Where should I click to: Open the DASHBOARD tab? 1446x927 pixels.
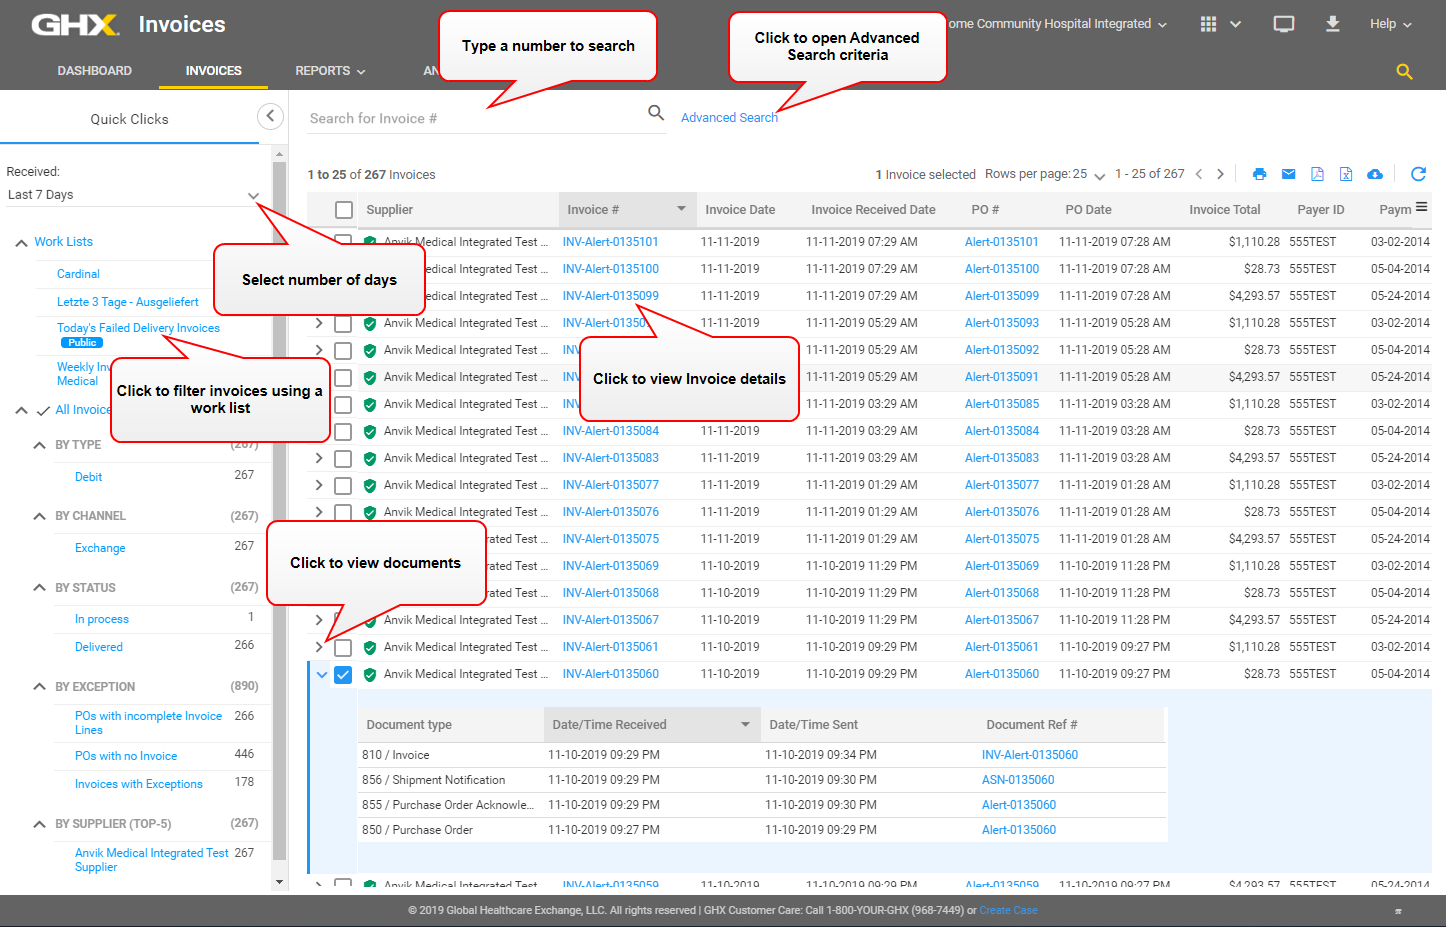95,71
